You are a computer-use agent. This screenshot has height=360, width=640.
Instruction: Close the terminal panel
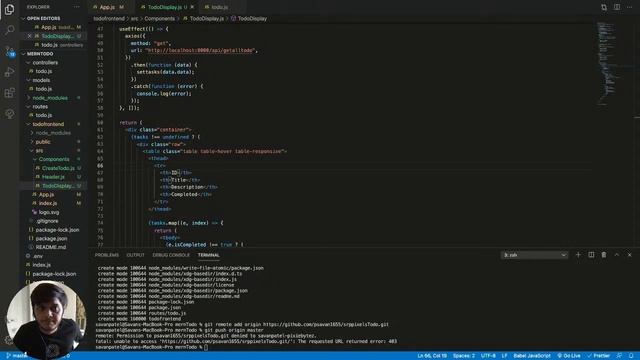pyautogui.click(x=629, y=255)
